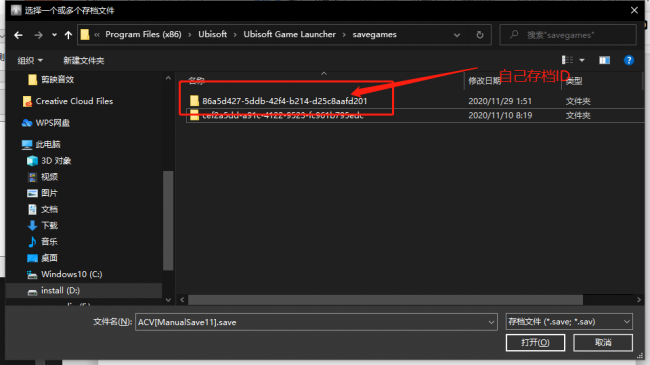
Task: Sort by 名称 column header
Action: pos(196,80)
